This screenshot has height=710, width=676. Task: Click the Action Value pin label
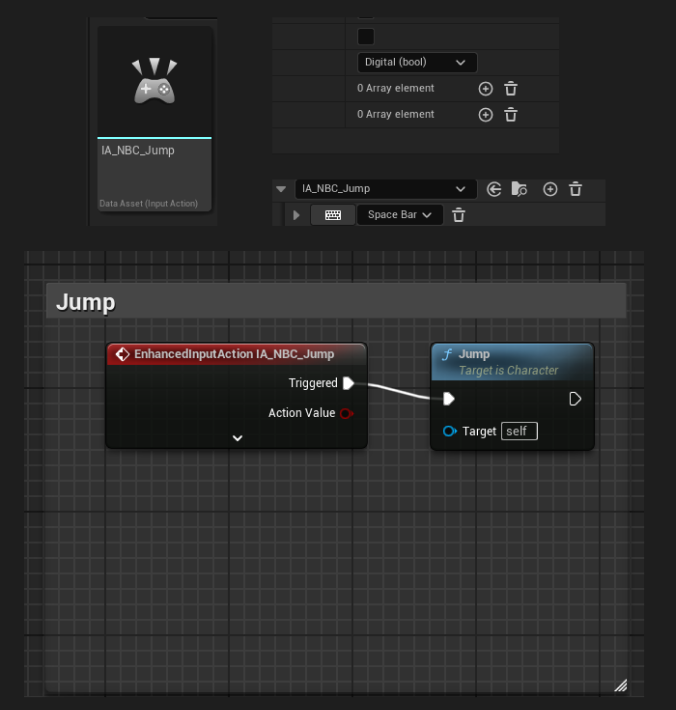302,413
